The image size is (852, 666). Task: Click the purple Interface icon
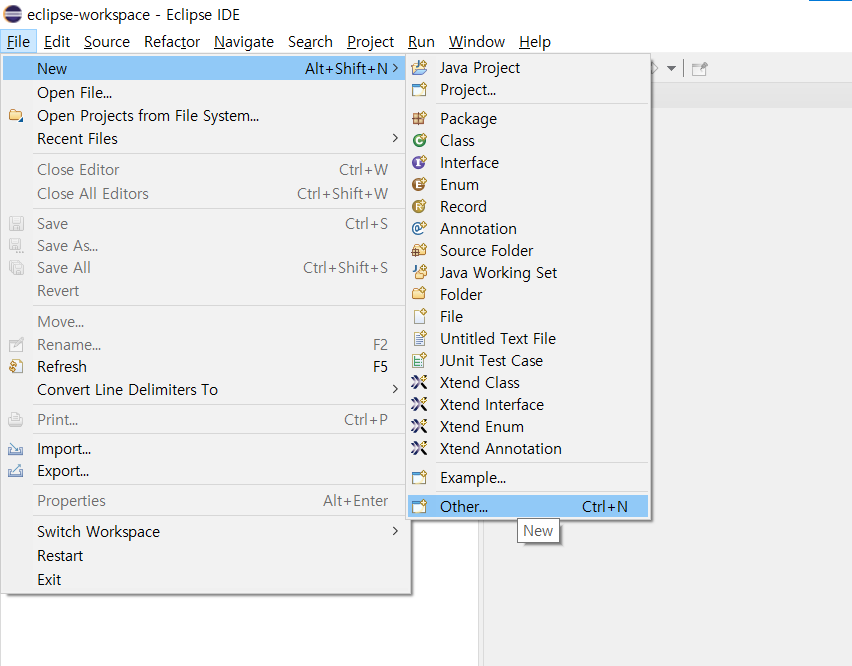coord(419,162)
